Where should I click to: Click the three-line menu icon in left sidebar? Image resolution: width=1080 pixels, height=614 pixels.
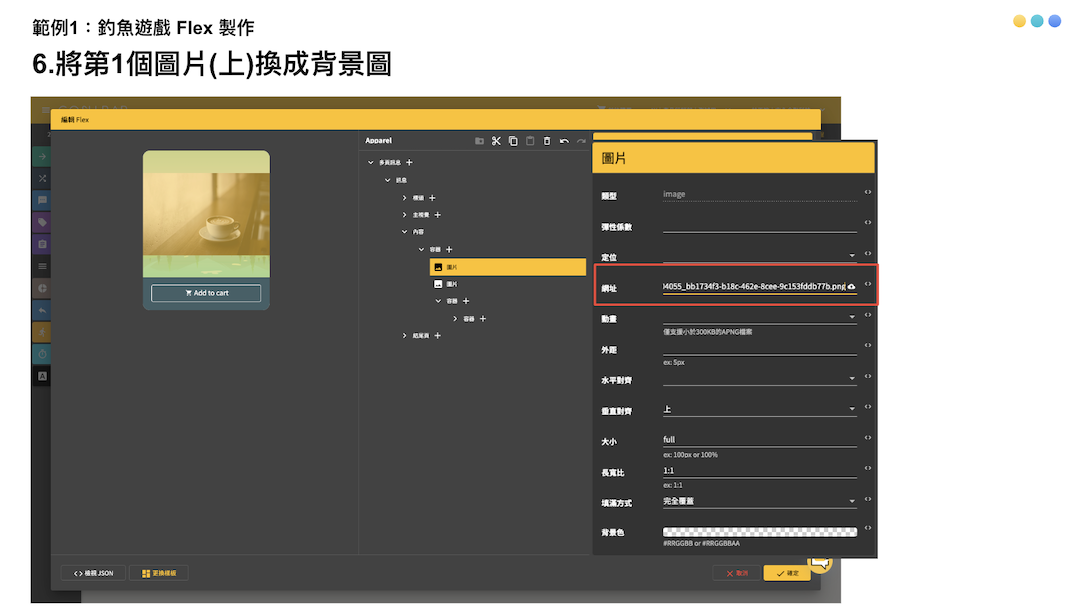(42, 266)
